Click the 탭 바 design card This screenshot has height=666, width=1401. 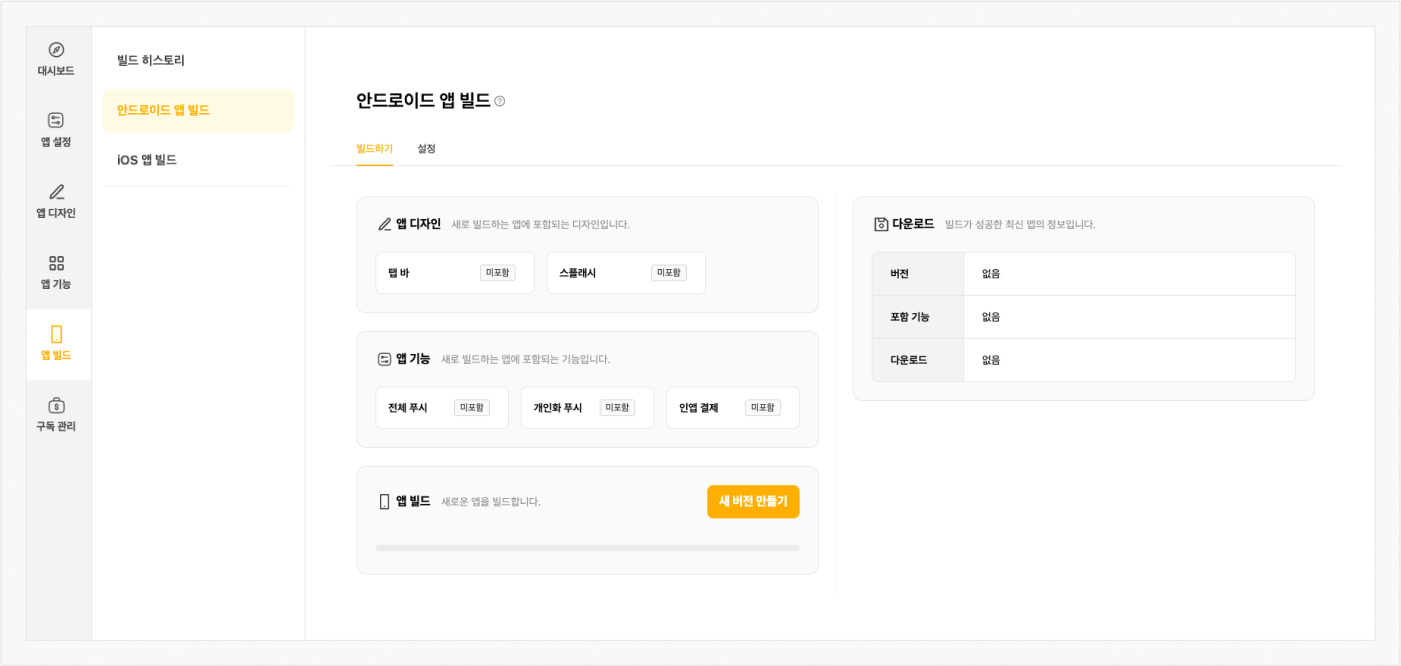(x=454, y=273)
